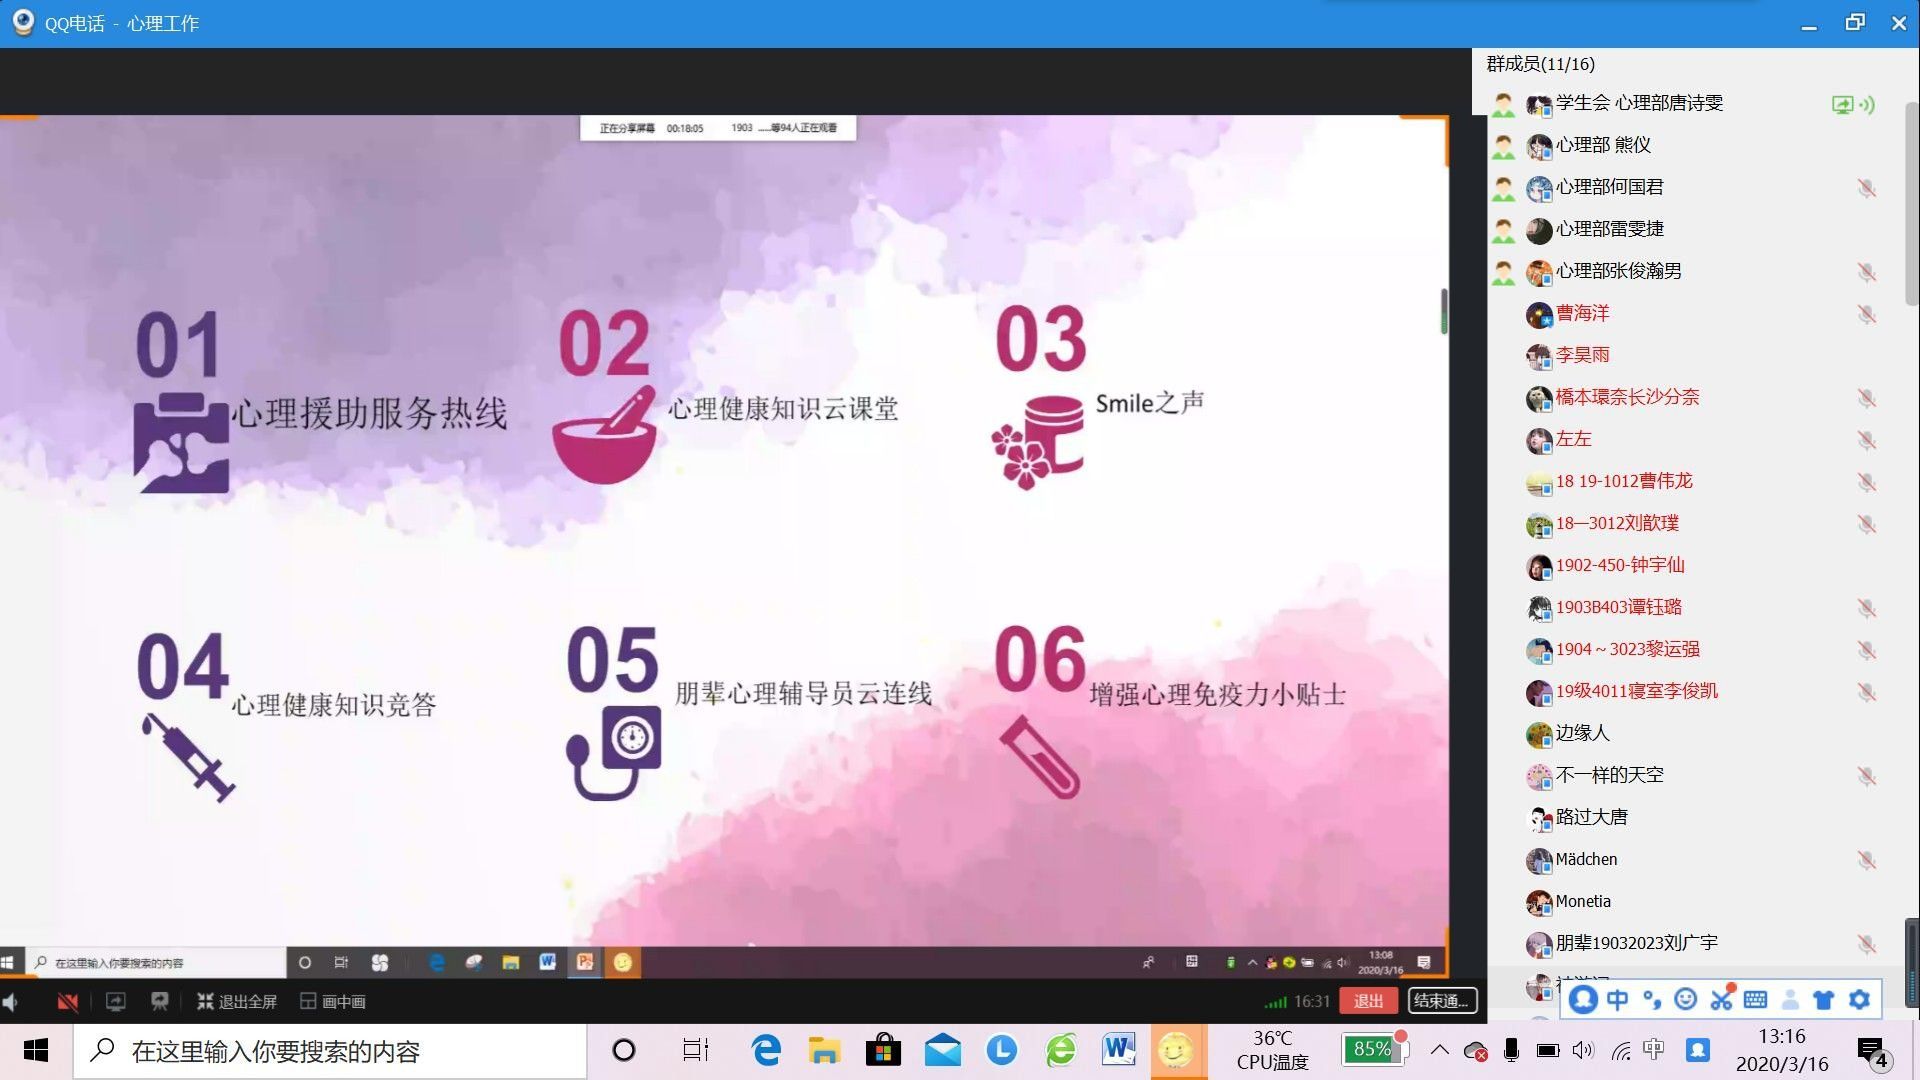Open QQ call settings via the gear icon
This screenshot has height=1080, width=1920.
1858,999
